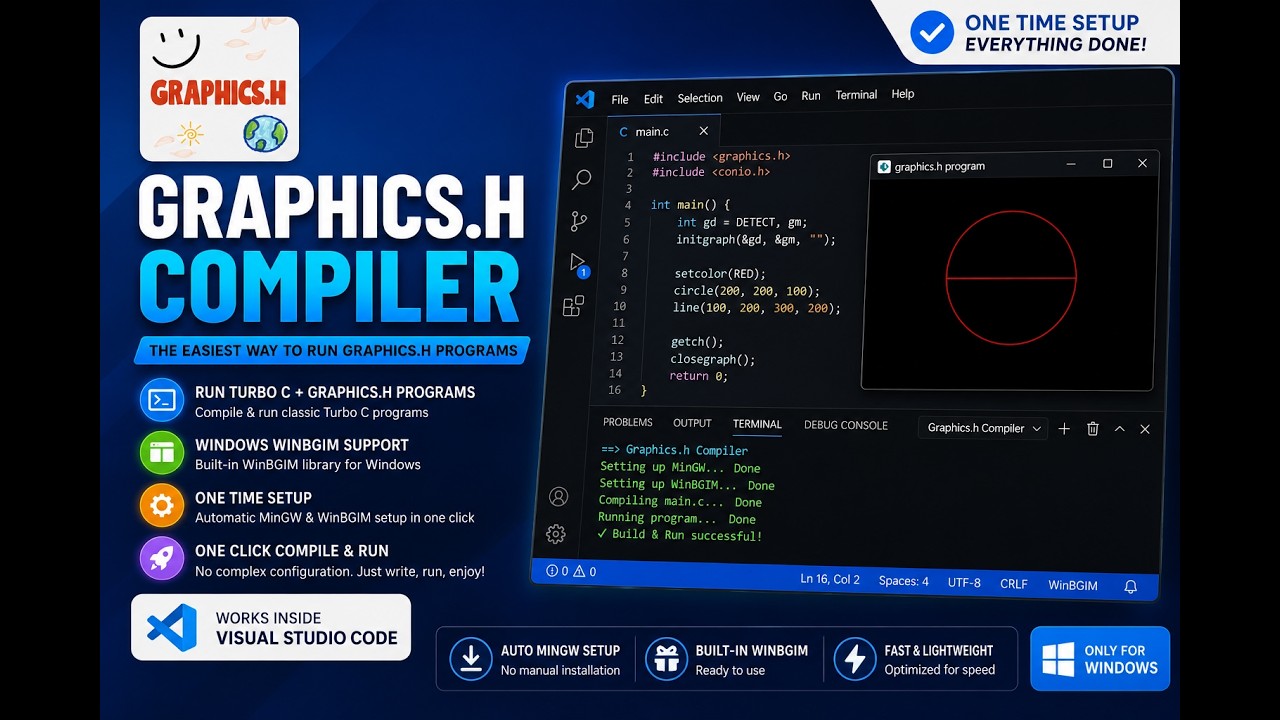Click the red circle drawing in graphics.h window
The width and height of the screenshot is (1280, 720).
(1011, 278)
